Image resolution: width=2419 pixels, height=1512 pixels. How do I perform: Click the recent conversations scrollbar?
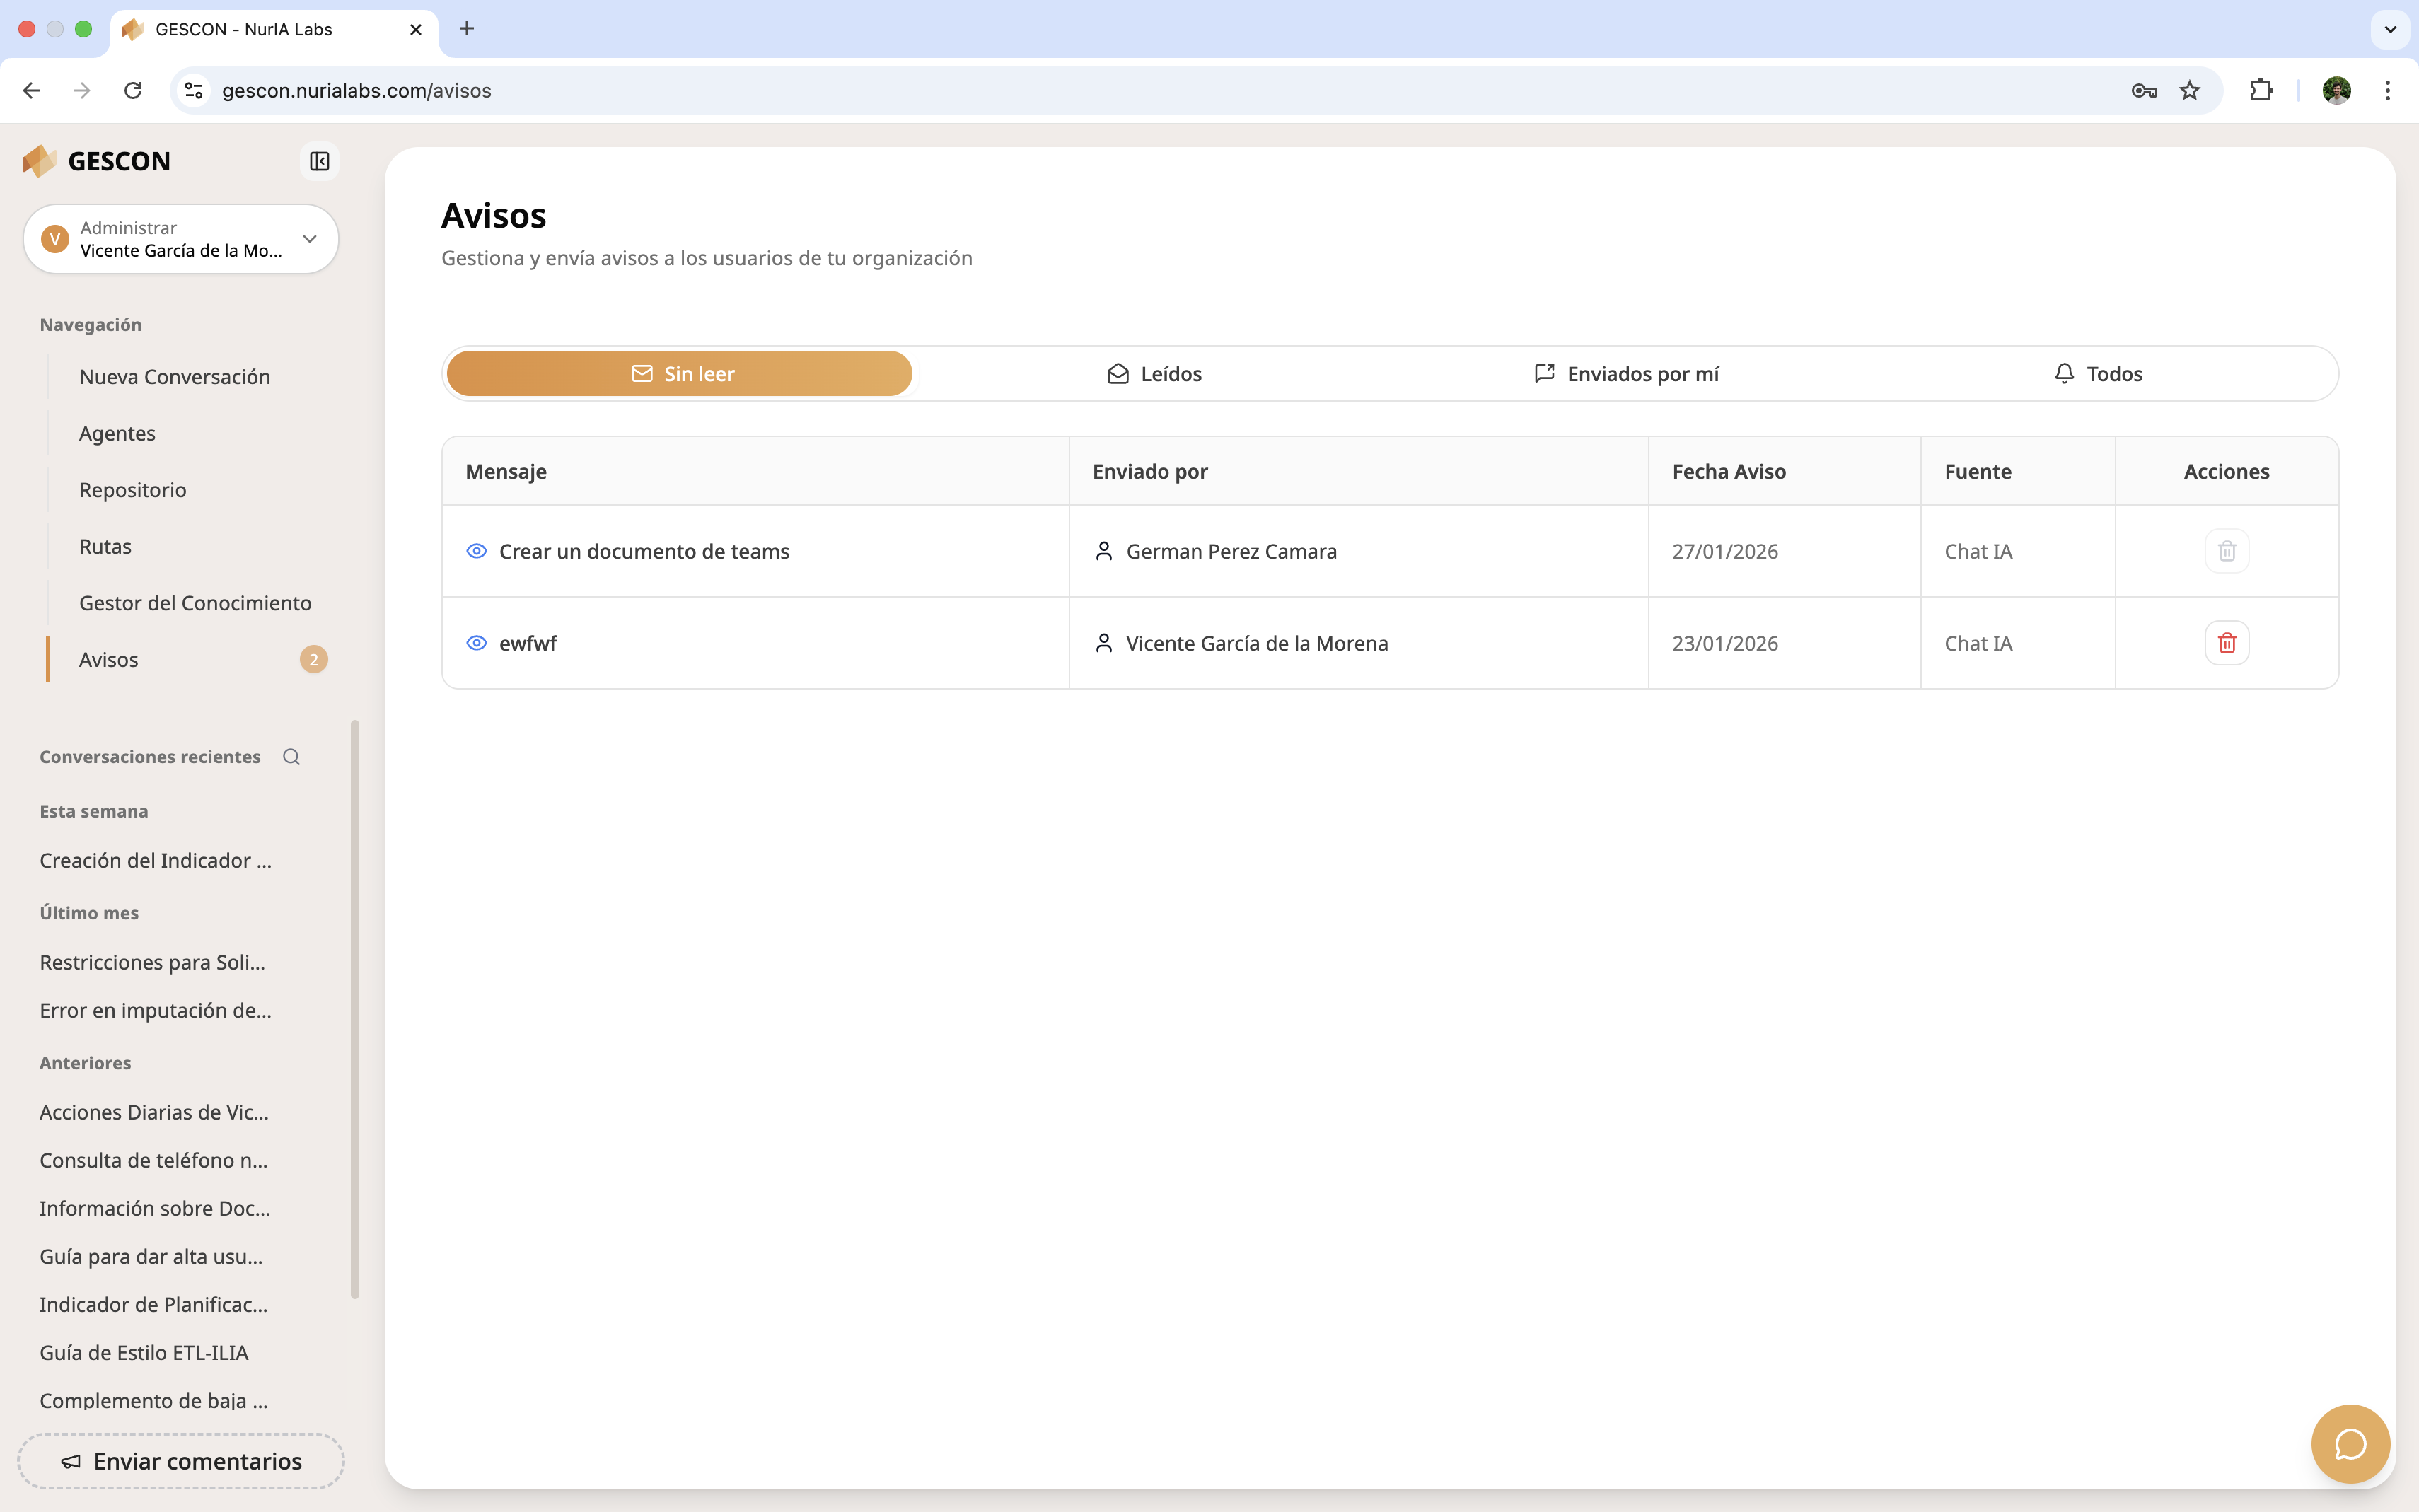(x=355, y=1010)
